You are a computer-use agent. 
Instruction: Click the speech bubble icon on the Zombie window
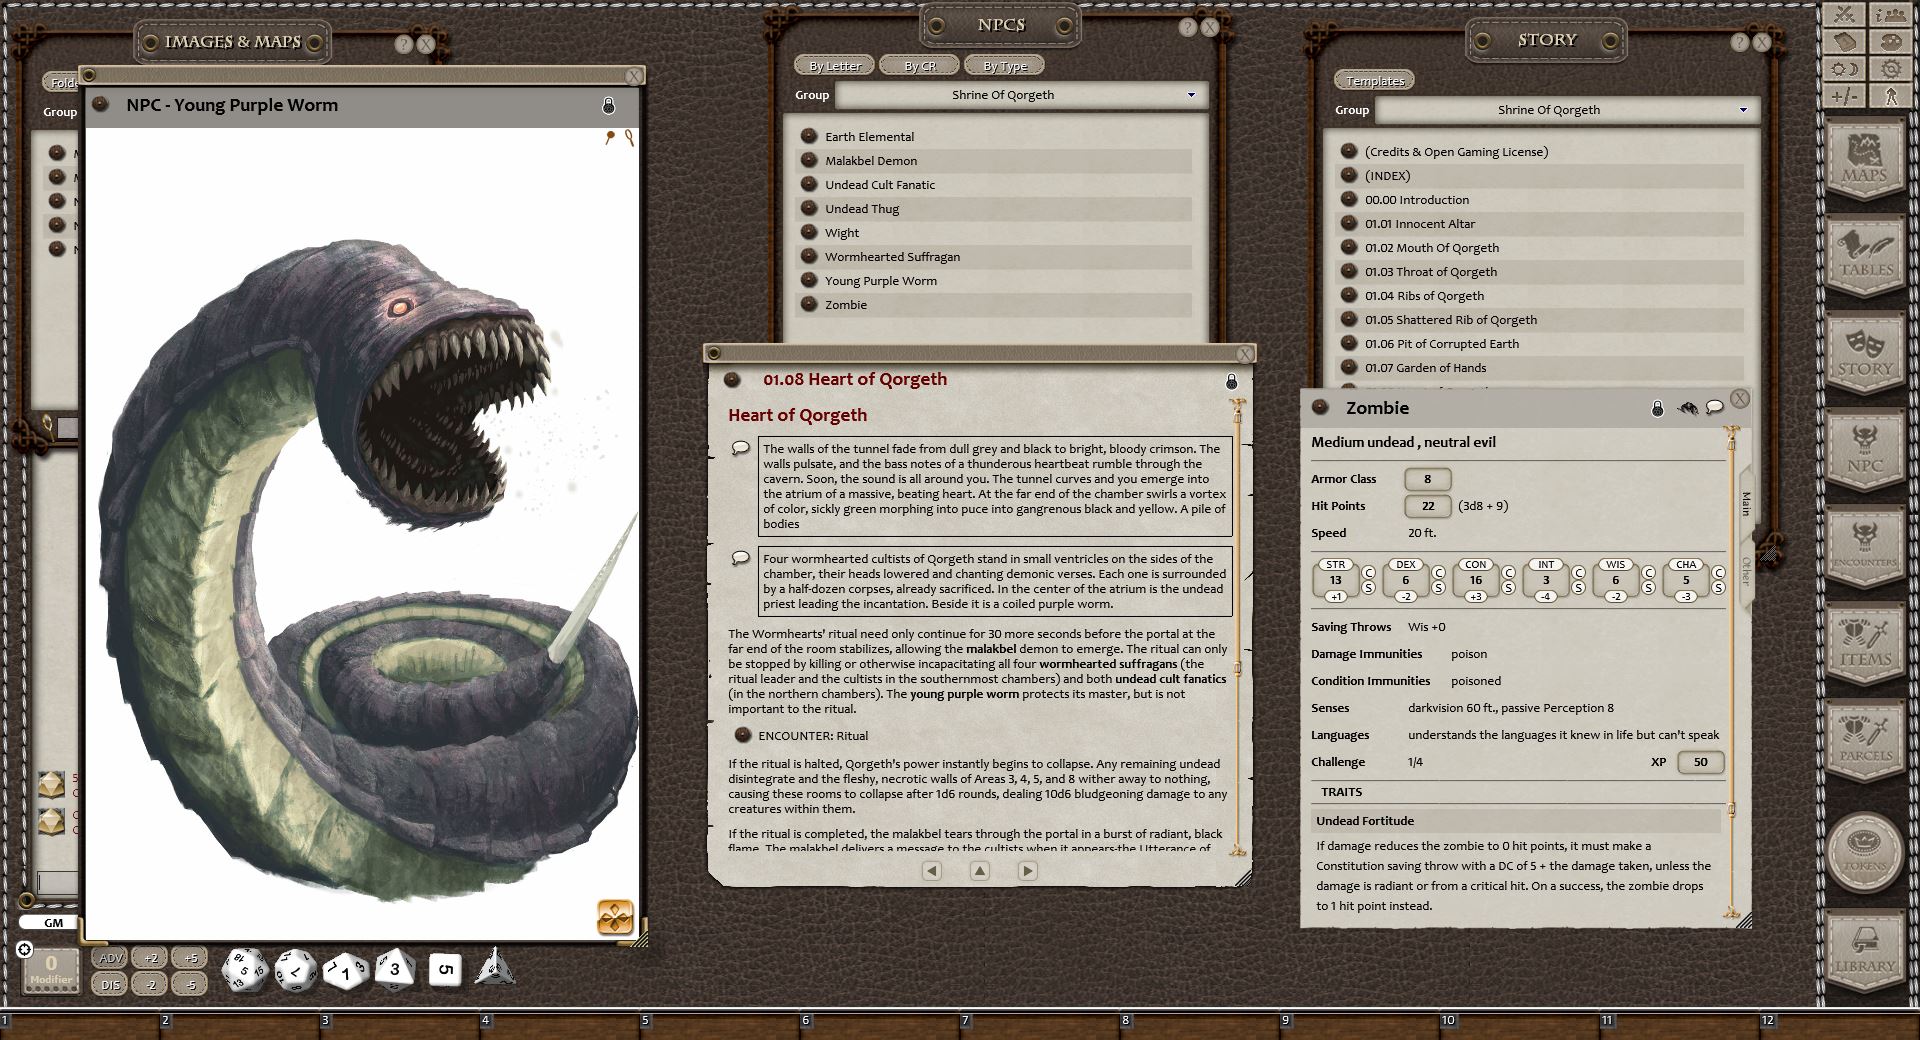click(1716, 408)
